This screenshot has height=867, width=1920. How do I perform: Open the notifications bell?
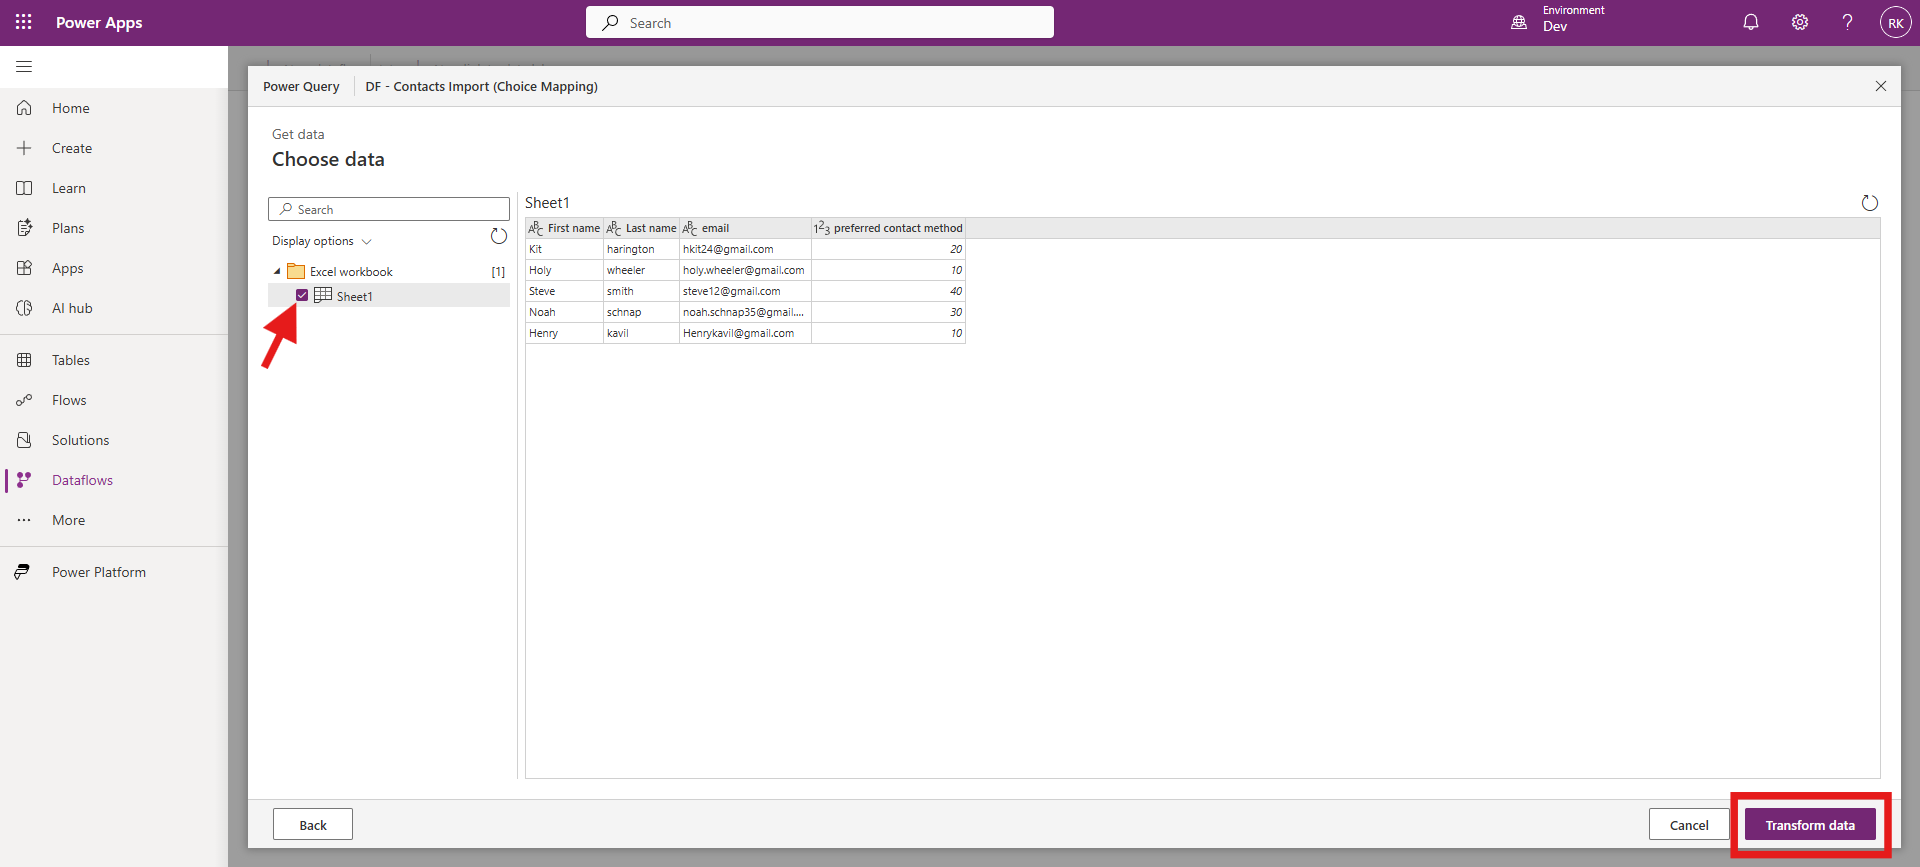pyautogui.click(x=1750, y=22)
